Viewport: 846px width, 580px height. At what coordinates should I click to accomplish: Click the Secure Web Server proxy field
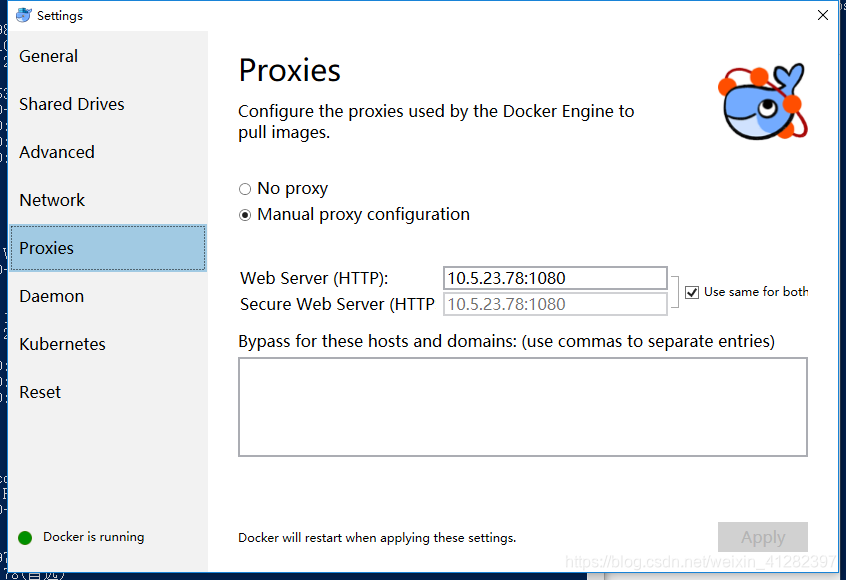tap(555, 304)
